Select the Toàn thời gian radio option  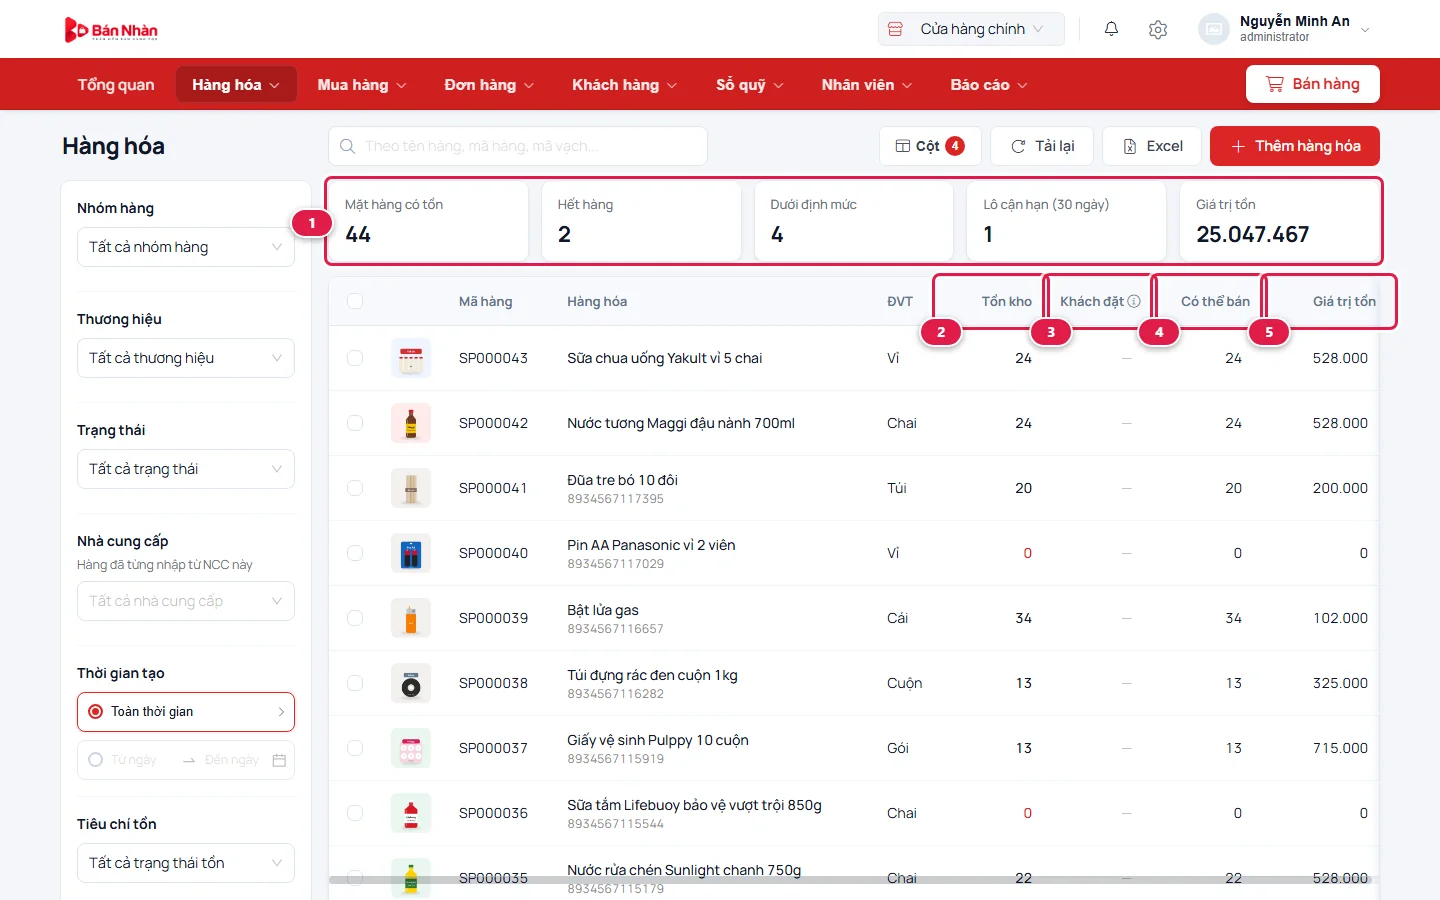(96, 712)
